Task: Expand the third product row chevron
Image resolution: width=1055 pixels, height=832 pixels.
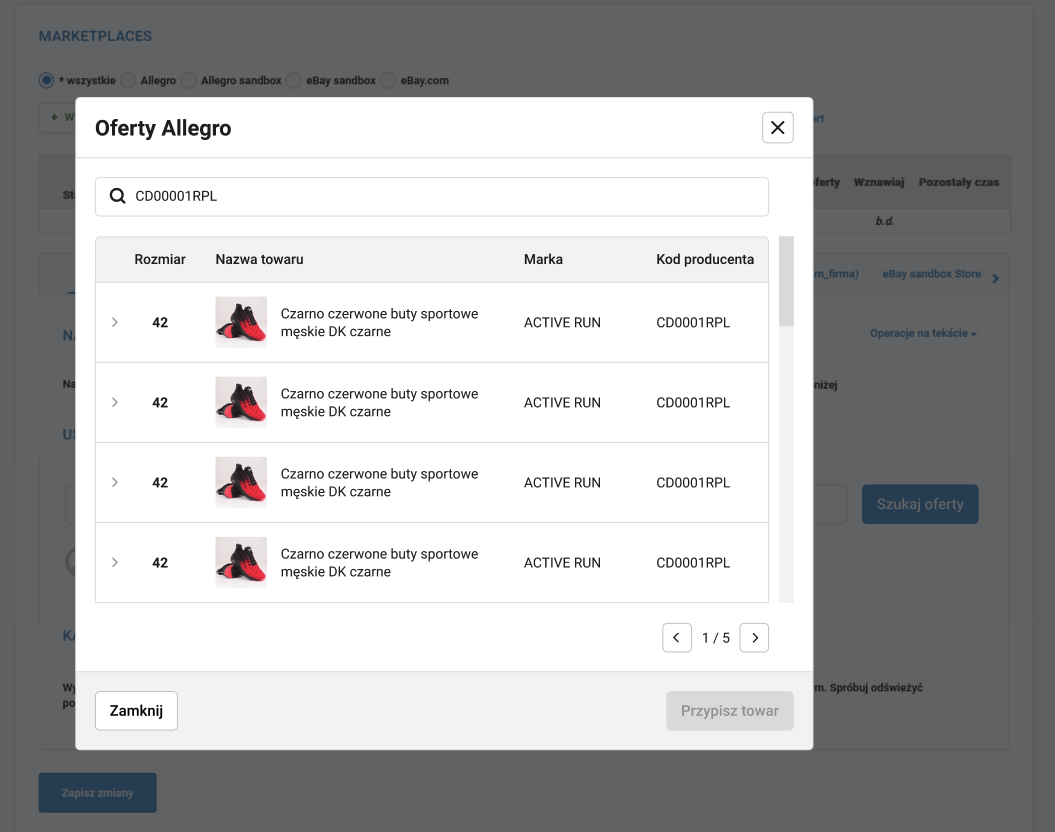Action: point(115,482)
